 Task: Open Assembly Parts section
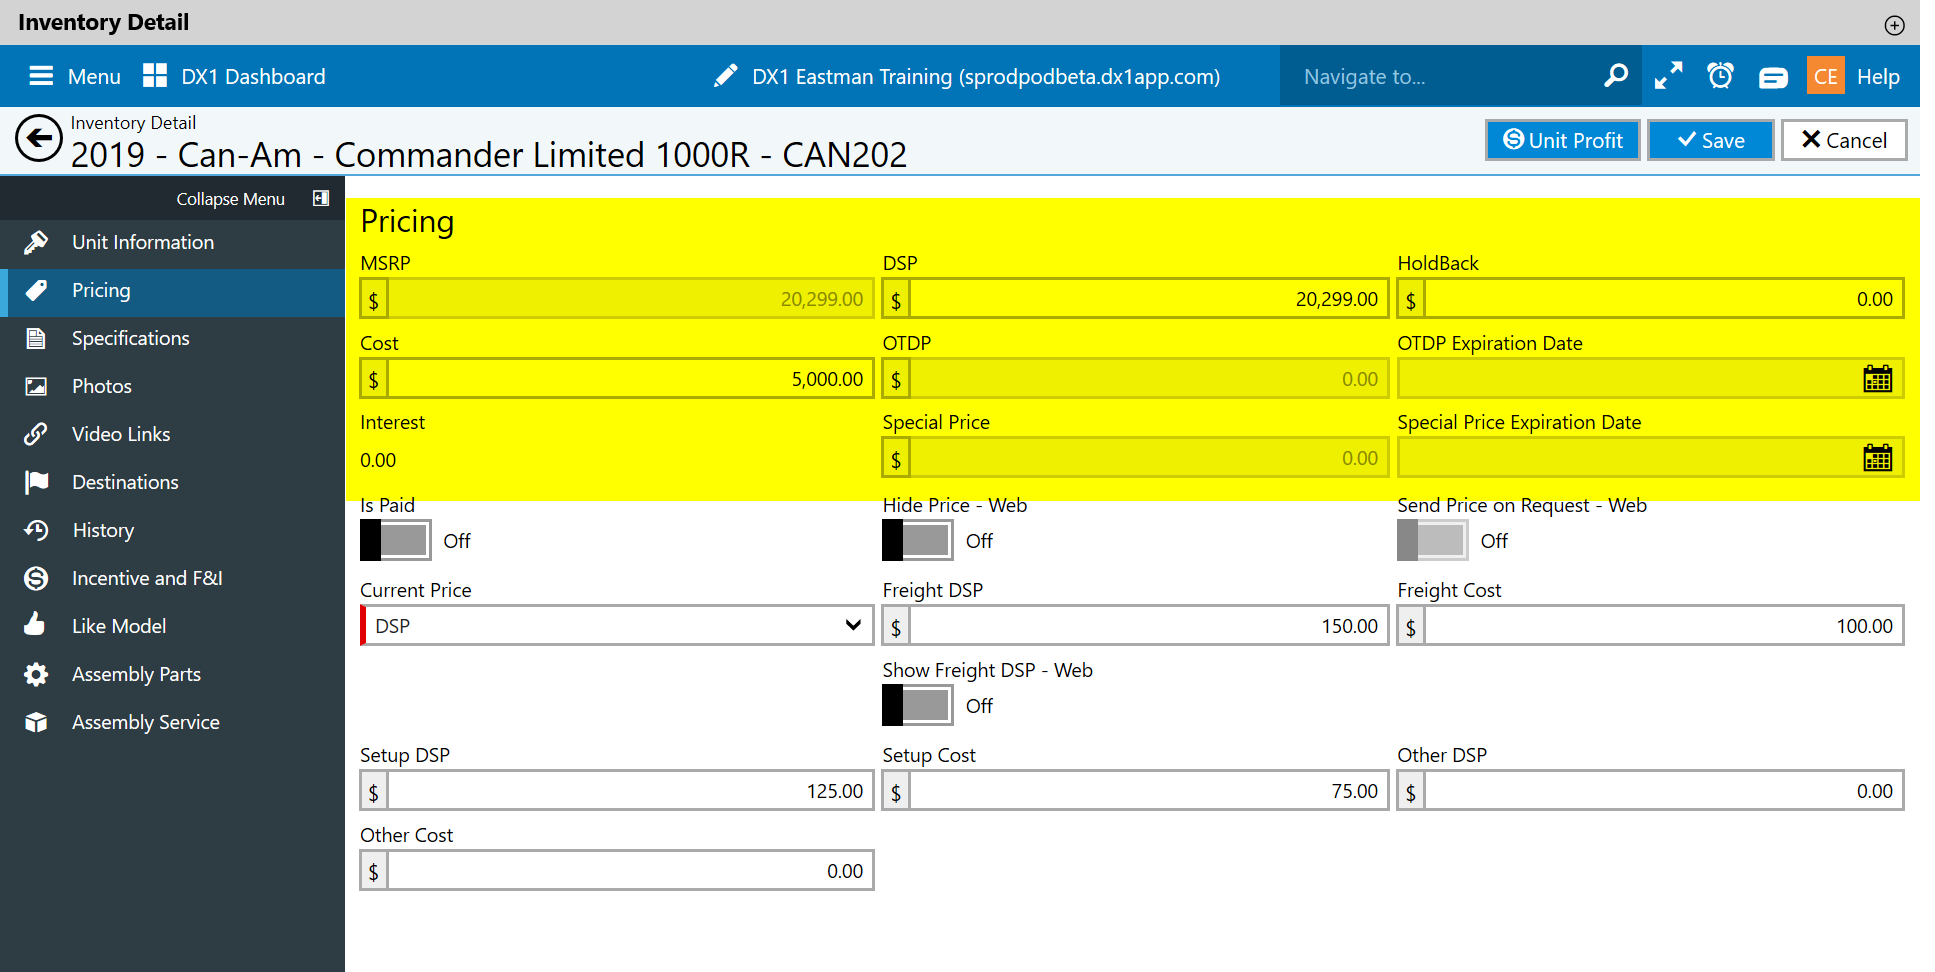coord(172,674)
